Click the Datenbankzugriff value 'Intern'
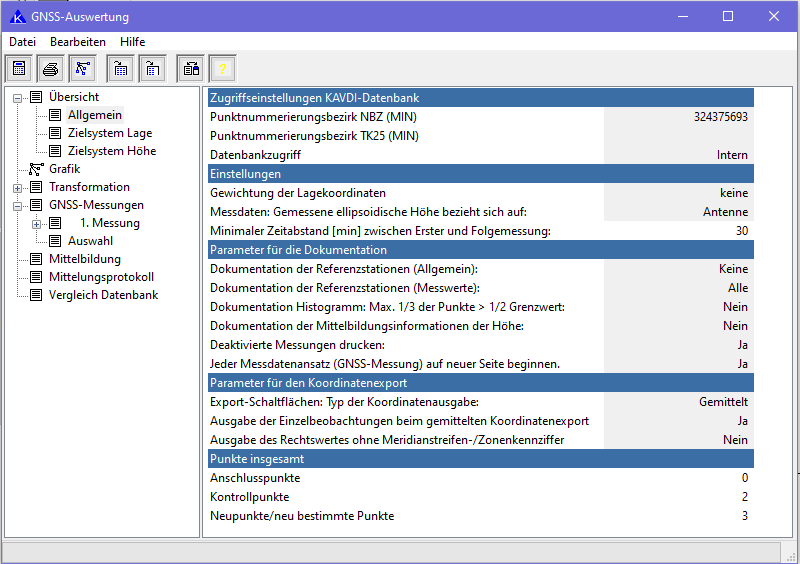Viewport: 800px width, 564px height. coord(732,155)
